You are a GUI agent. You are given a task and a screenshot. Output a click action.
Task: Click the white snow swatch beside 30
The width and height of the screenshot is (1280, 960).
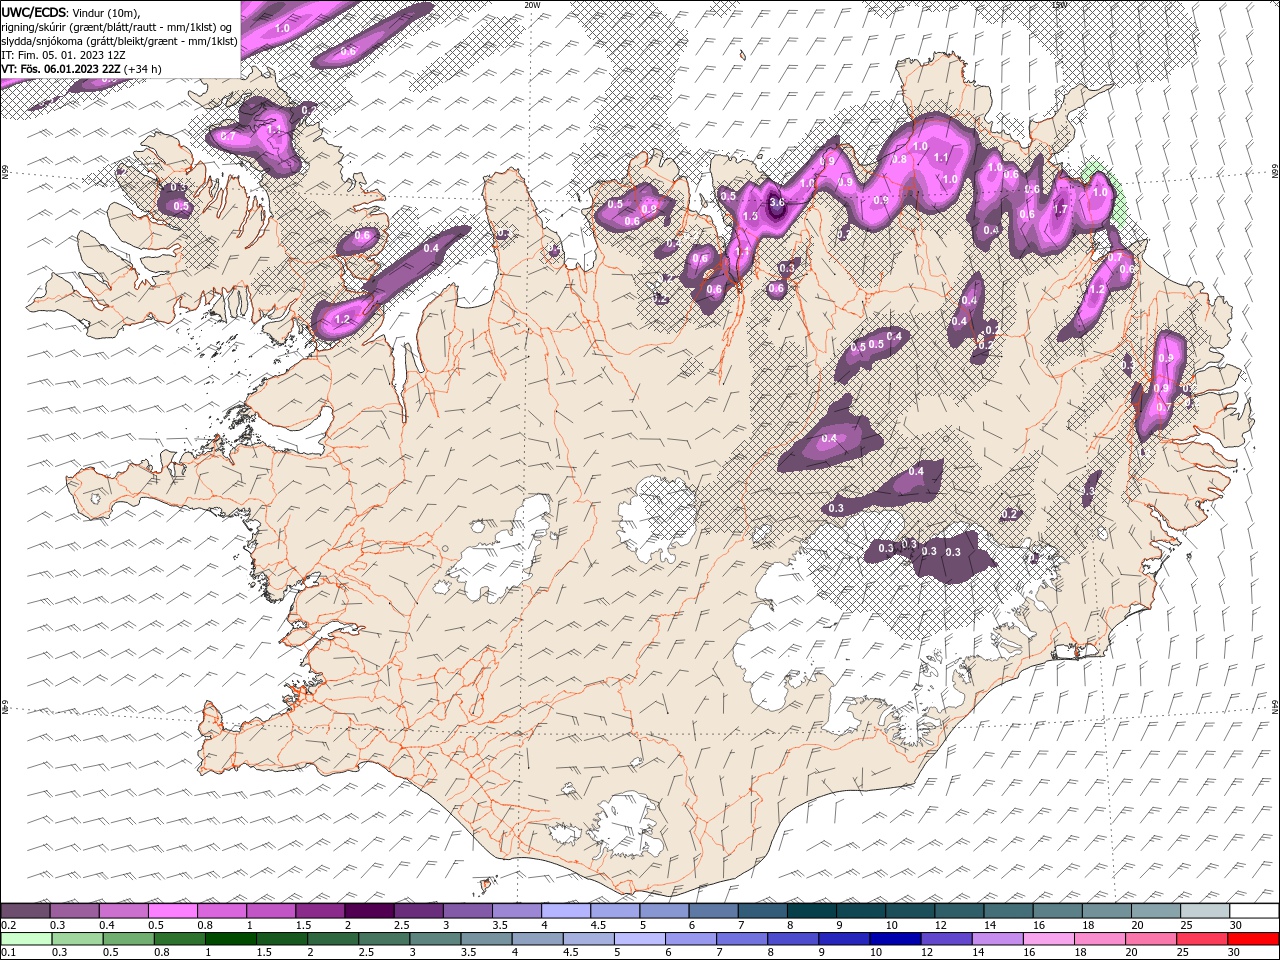click(x=1253, y=911)
